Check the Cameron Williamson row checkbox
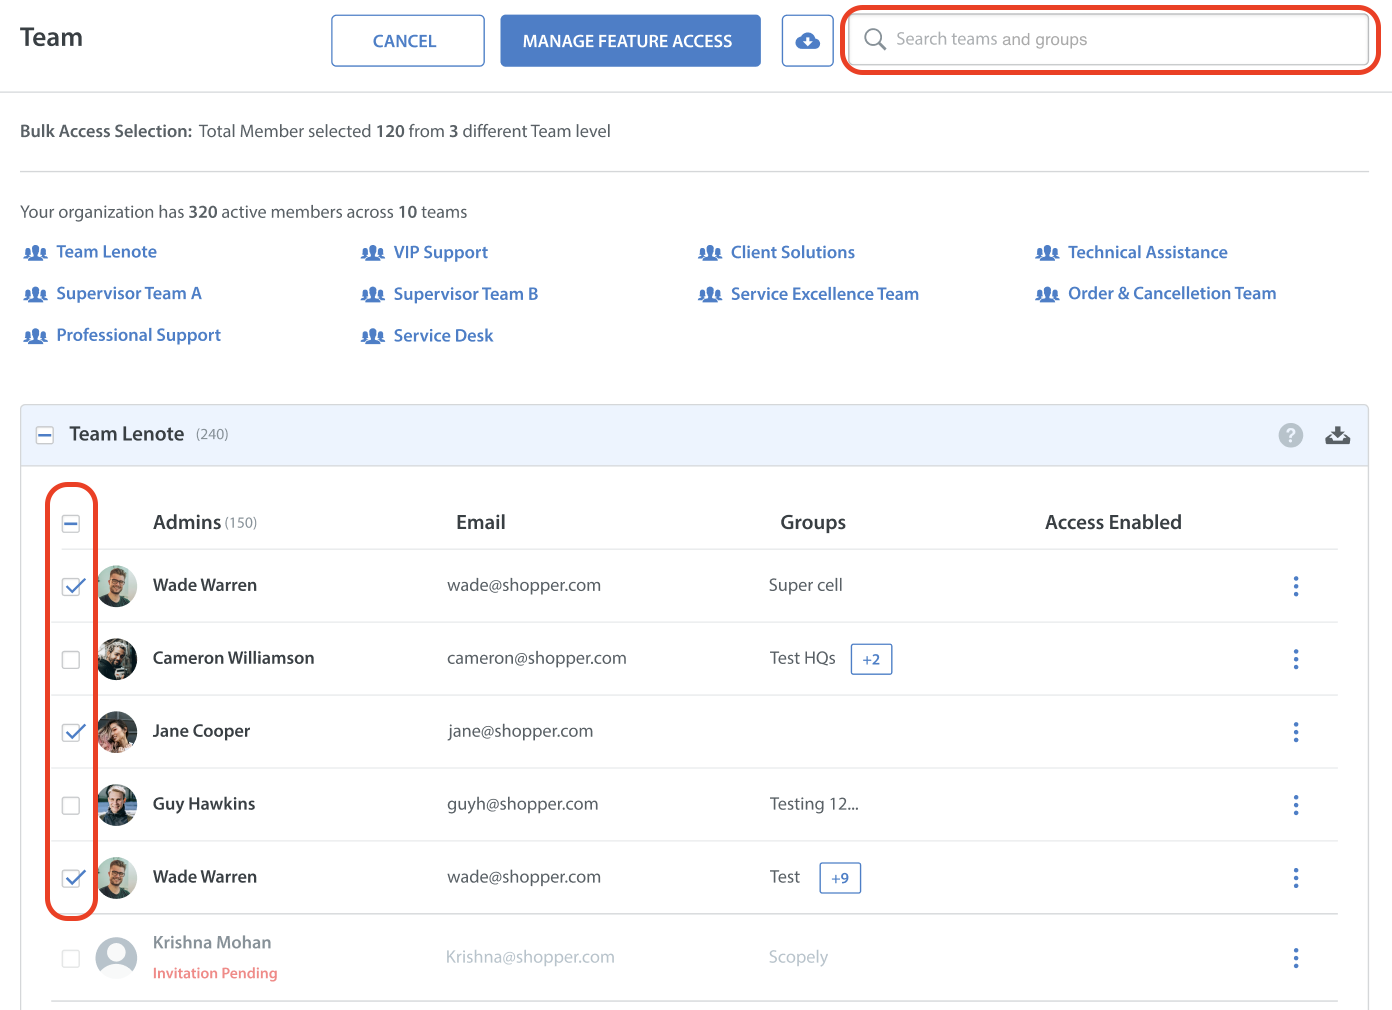The width and height of the screenshot is (1392, 1010). 71,660
